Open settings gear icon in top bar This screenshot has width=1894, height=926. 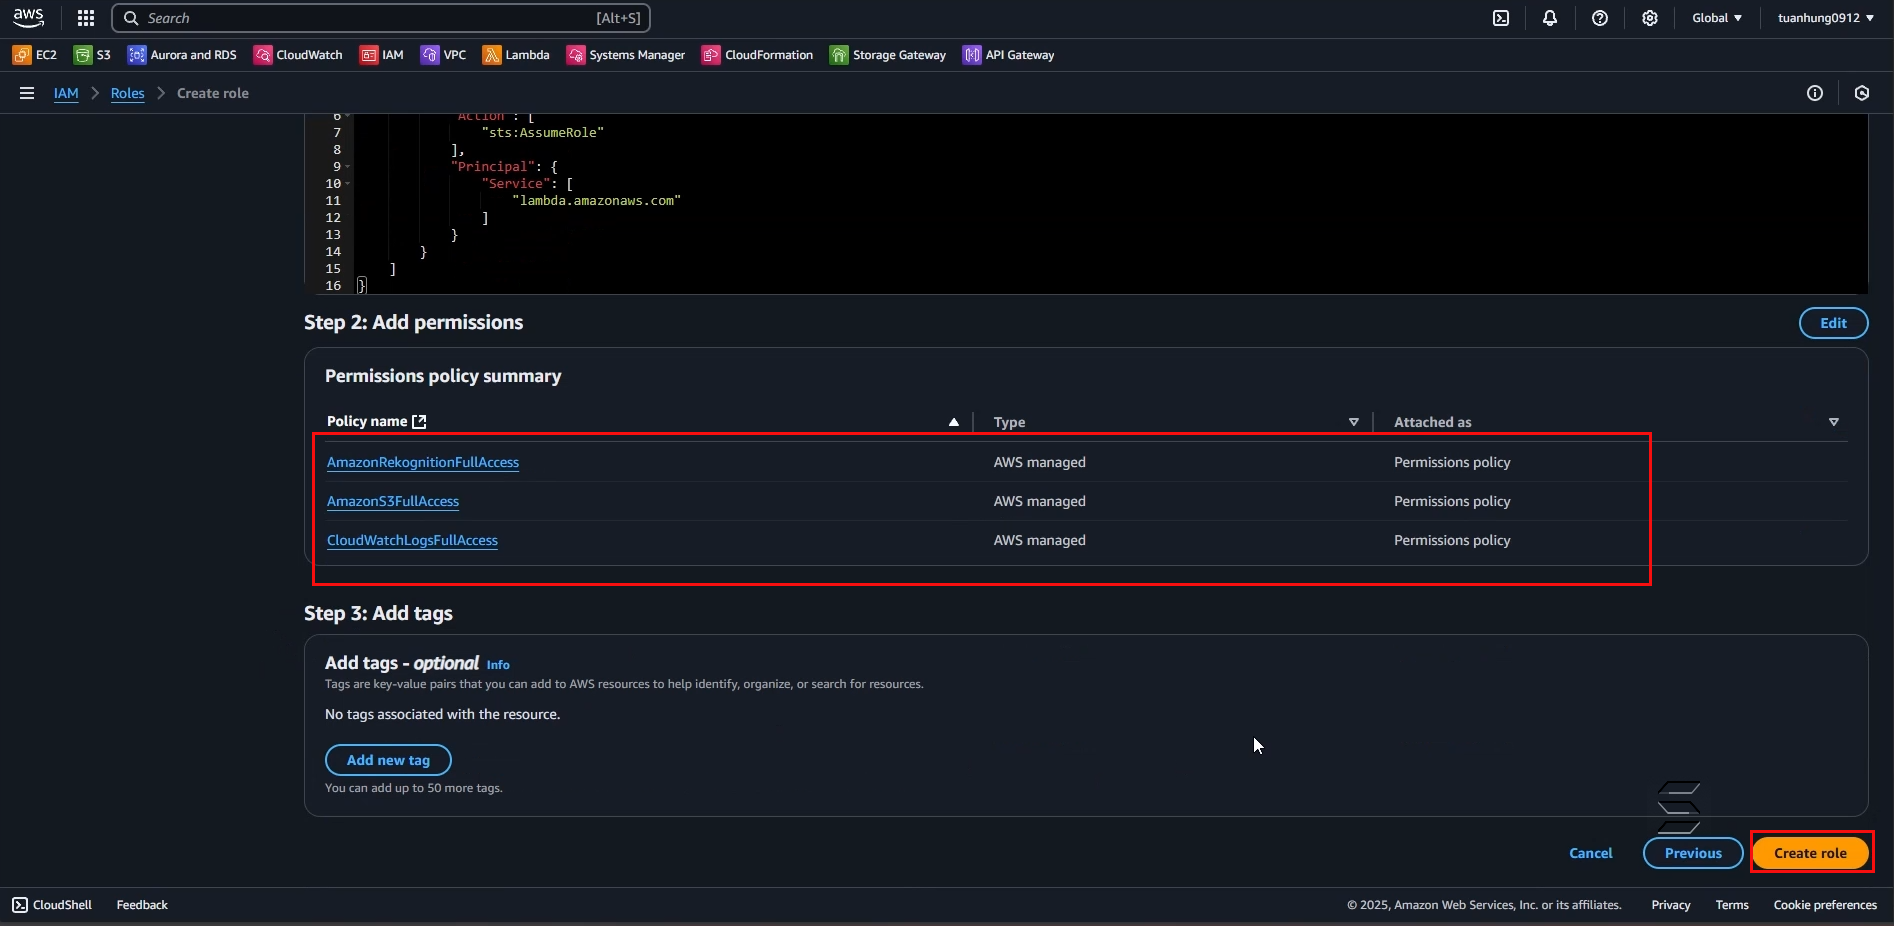pos(1650,18)
